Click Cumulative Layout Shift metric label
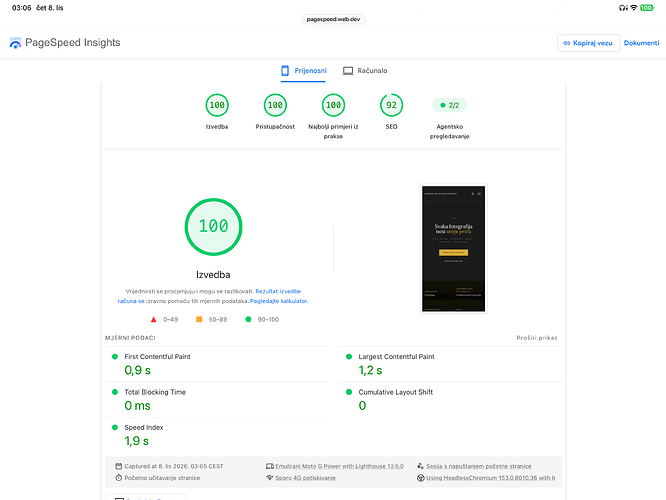 point(395,392)
